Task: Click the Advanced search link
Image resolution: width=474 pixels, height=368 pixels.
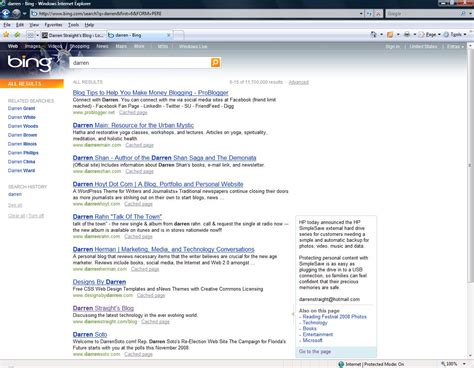Action: pos(299,82)
